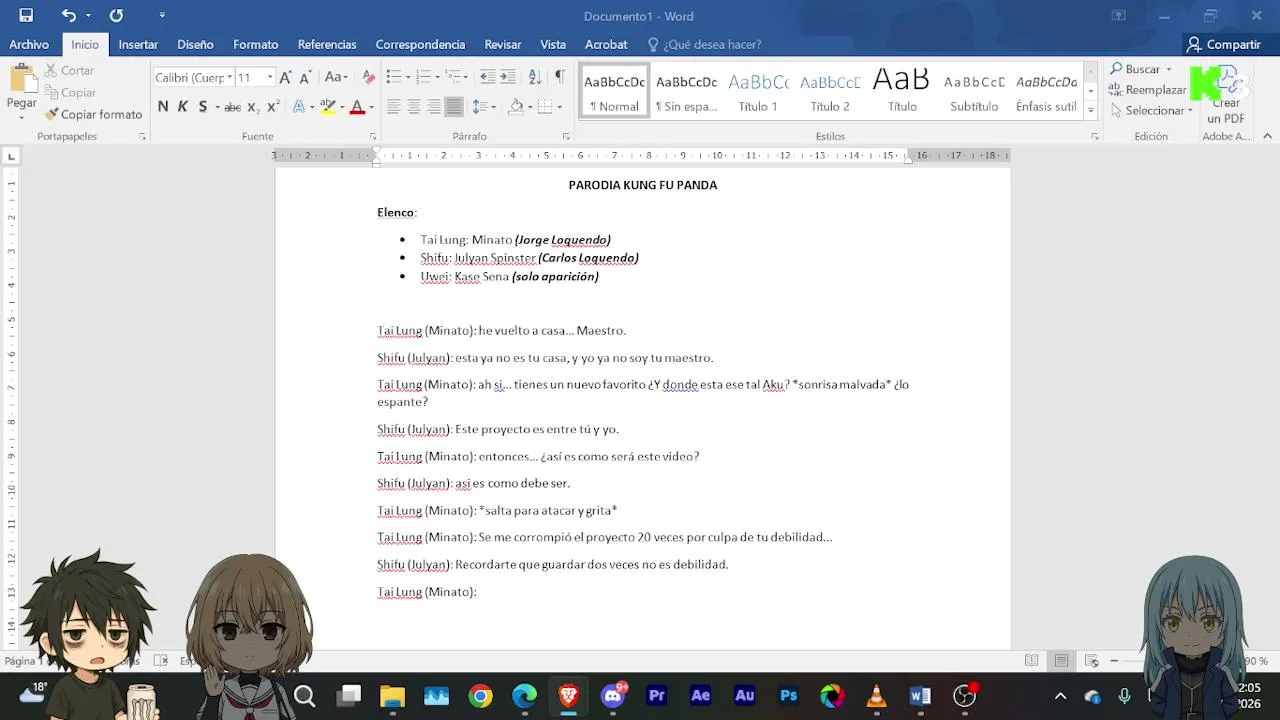Viewport: 1280px width, 720px height.
Task: Open the Archivo menu
Action: pos(29,44)
